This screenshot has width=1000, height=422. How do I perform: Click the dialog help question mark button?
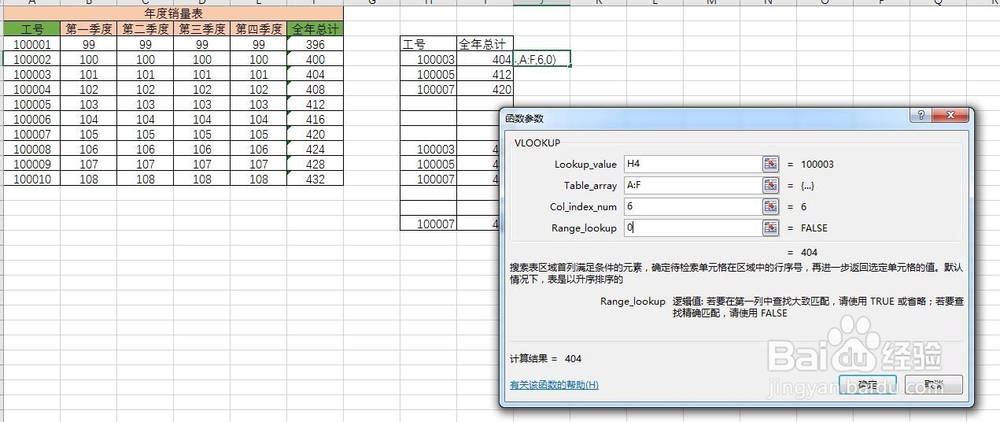(x=921, y=115)
